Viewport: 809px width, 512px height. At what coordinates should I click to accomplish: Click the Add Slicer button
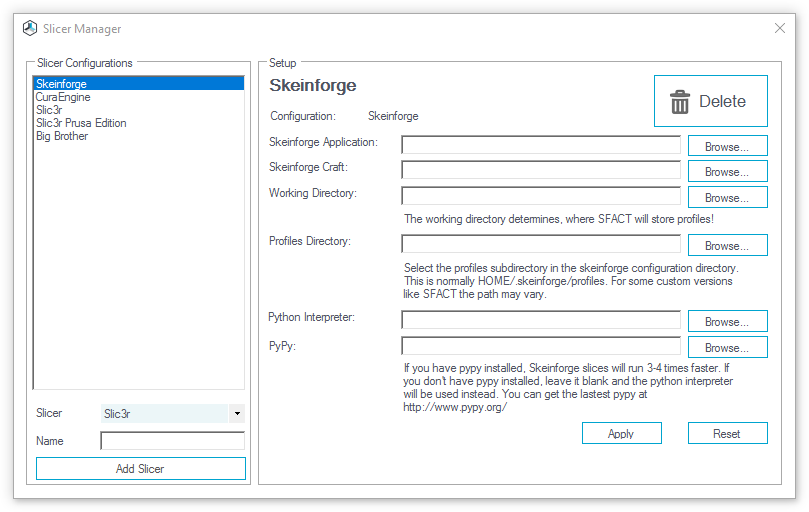[x=140, y=469]
